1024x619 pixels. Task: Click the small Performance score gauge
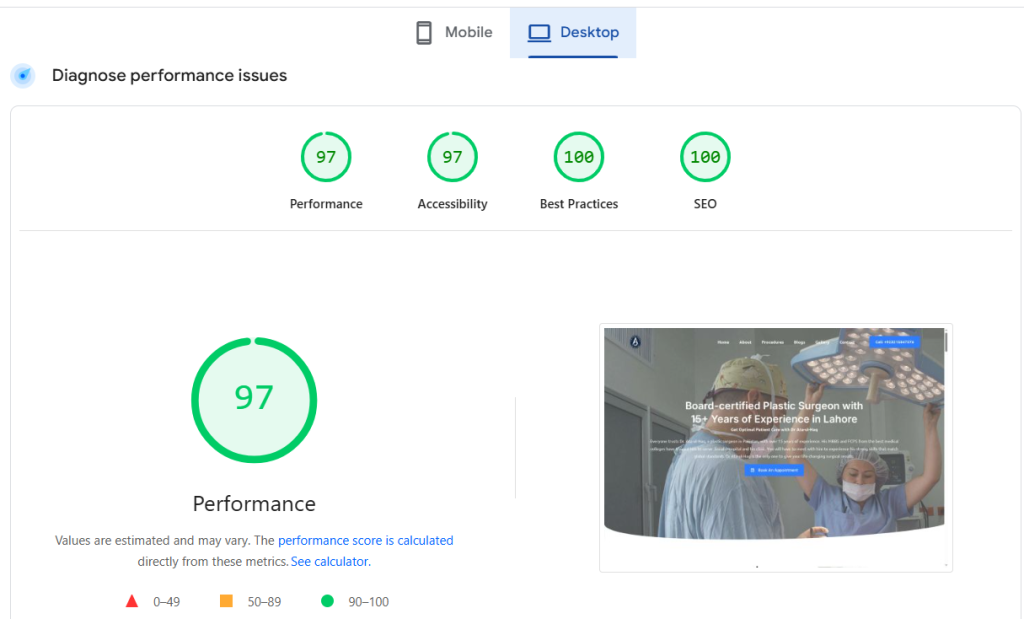[326, 157]
